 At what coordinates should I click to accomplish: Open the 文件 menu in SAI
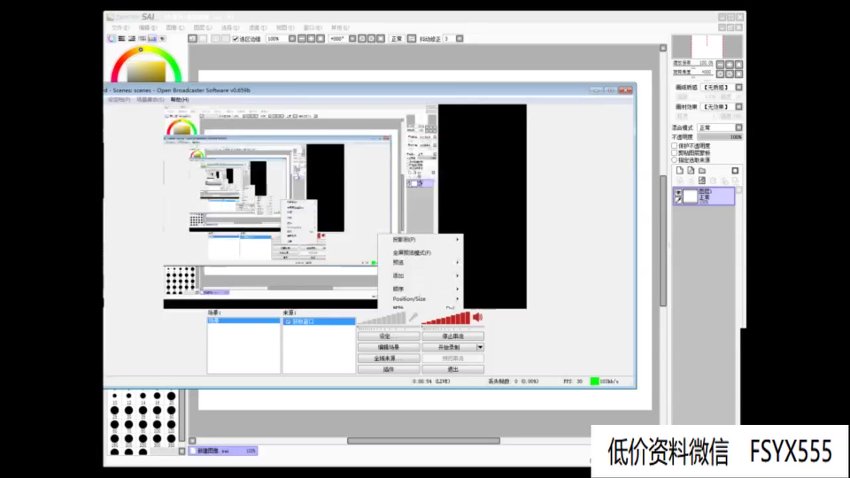point(120,27)
